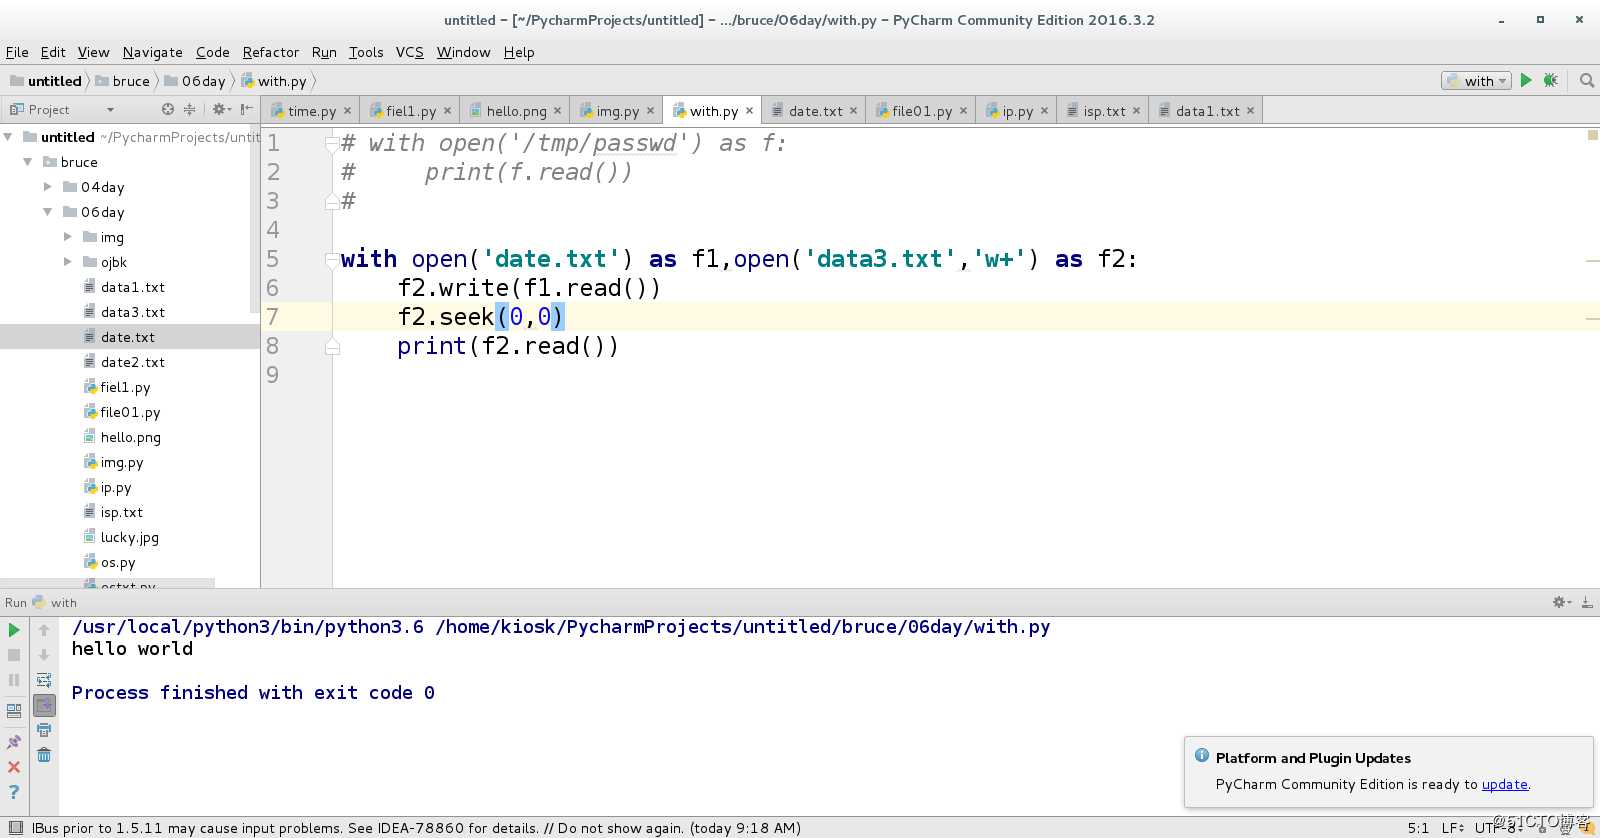Expand the img folder
The width and height of the screenshot is (1600, 838).
[67, 237]
